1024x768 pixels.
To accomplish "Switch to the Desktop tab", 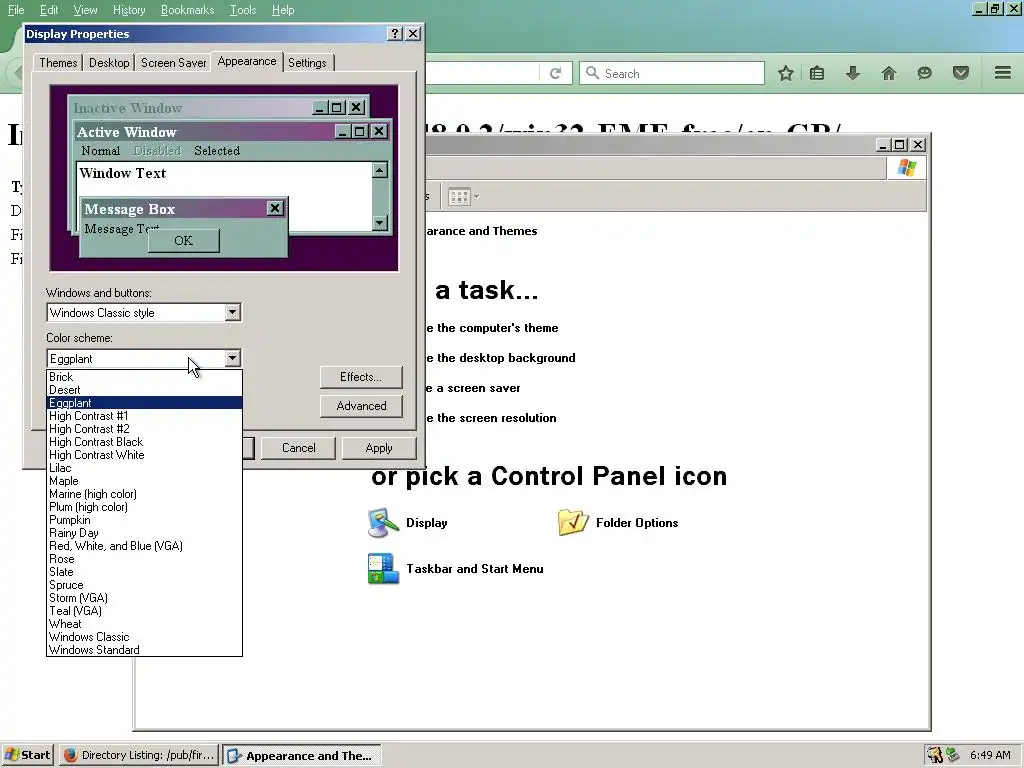I will 109,63.
